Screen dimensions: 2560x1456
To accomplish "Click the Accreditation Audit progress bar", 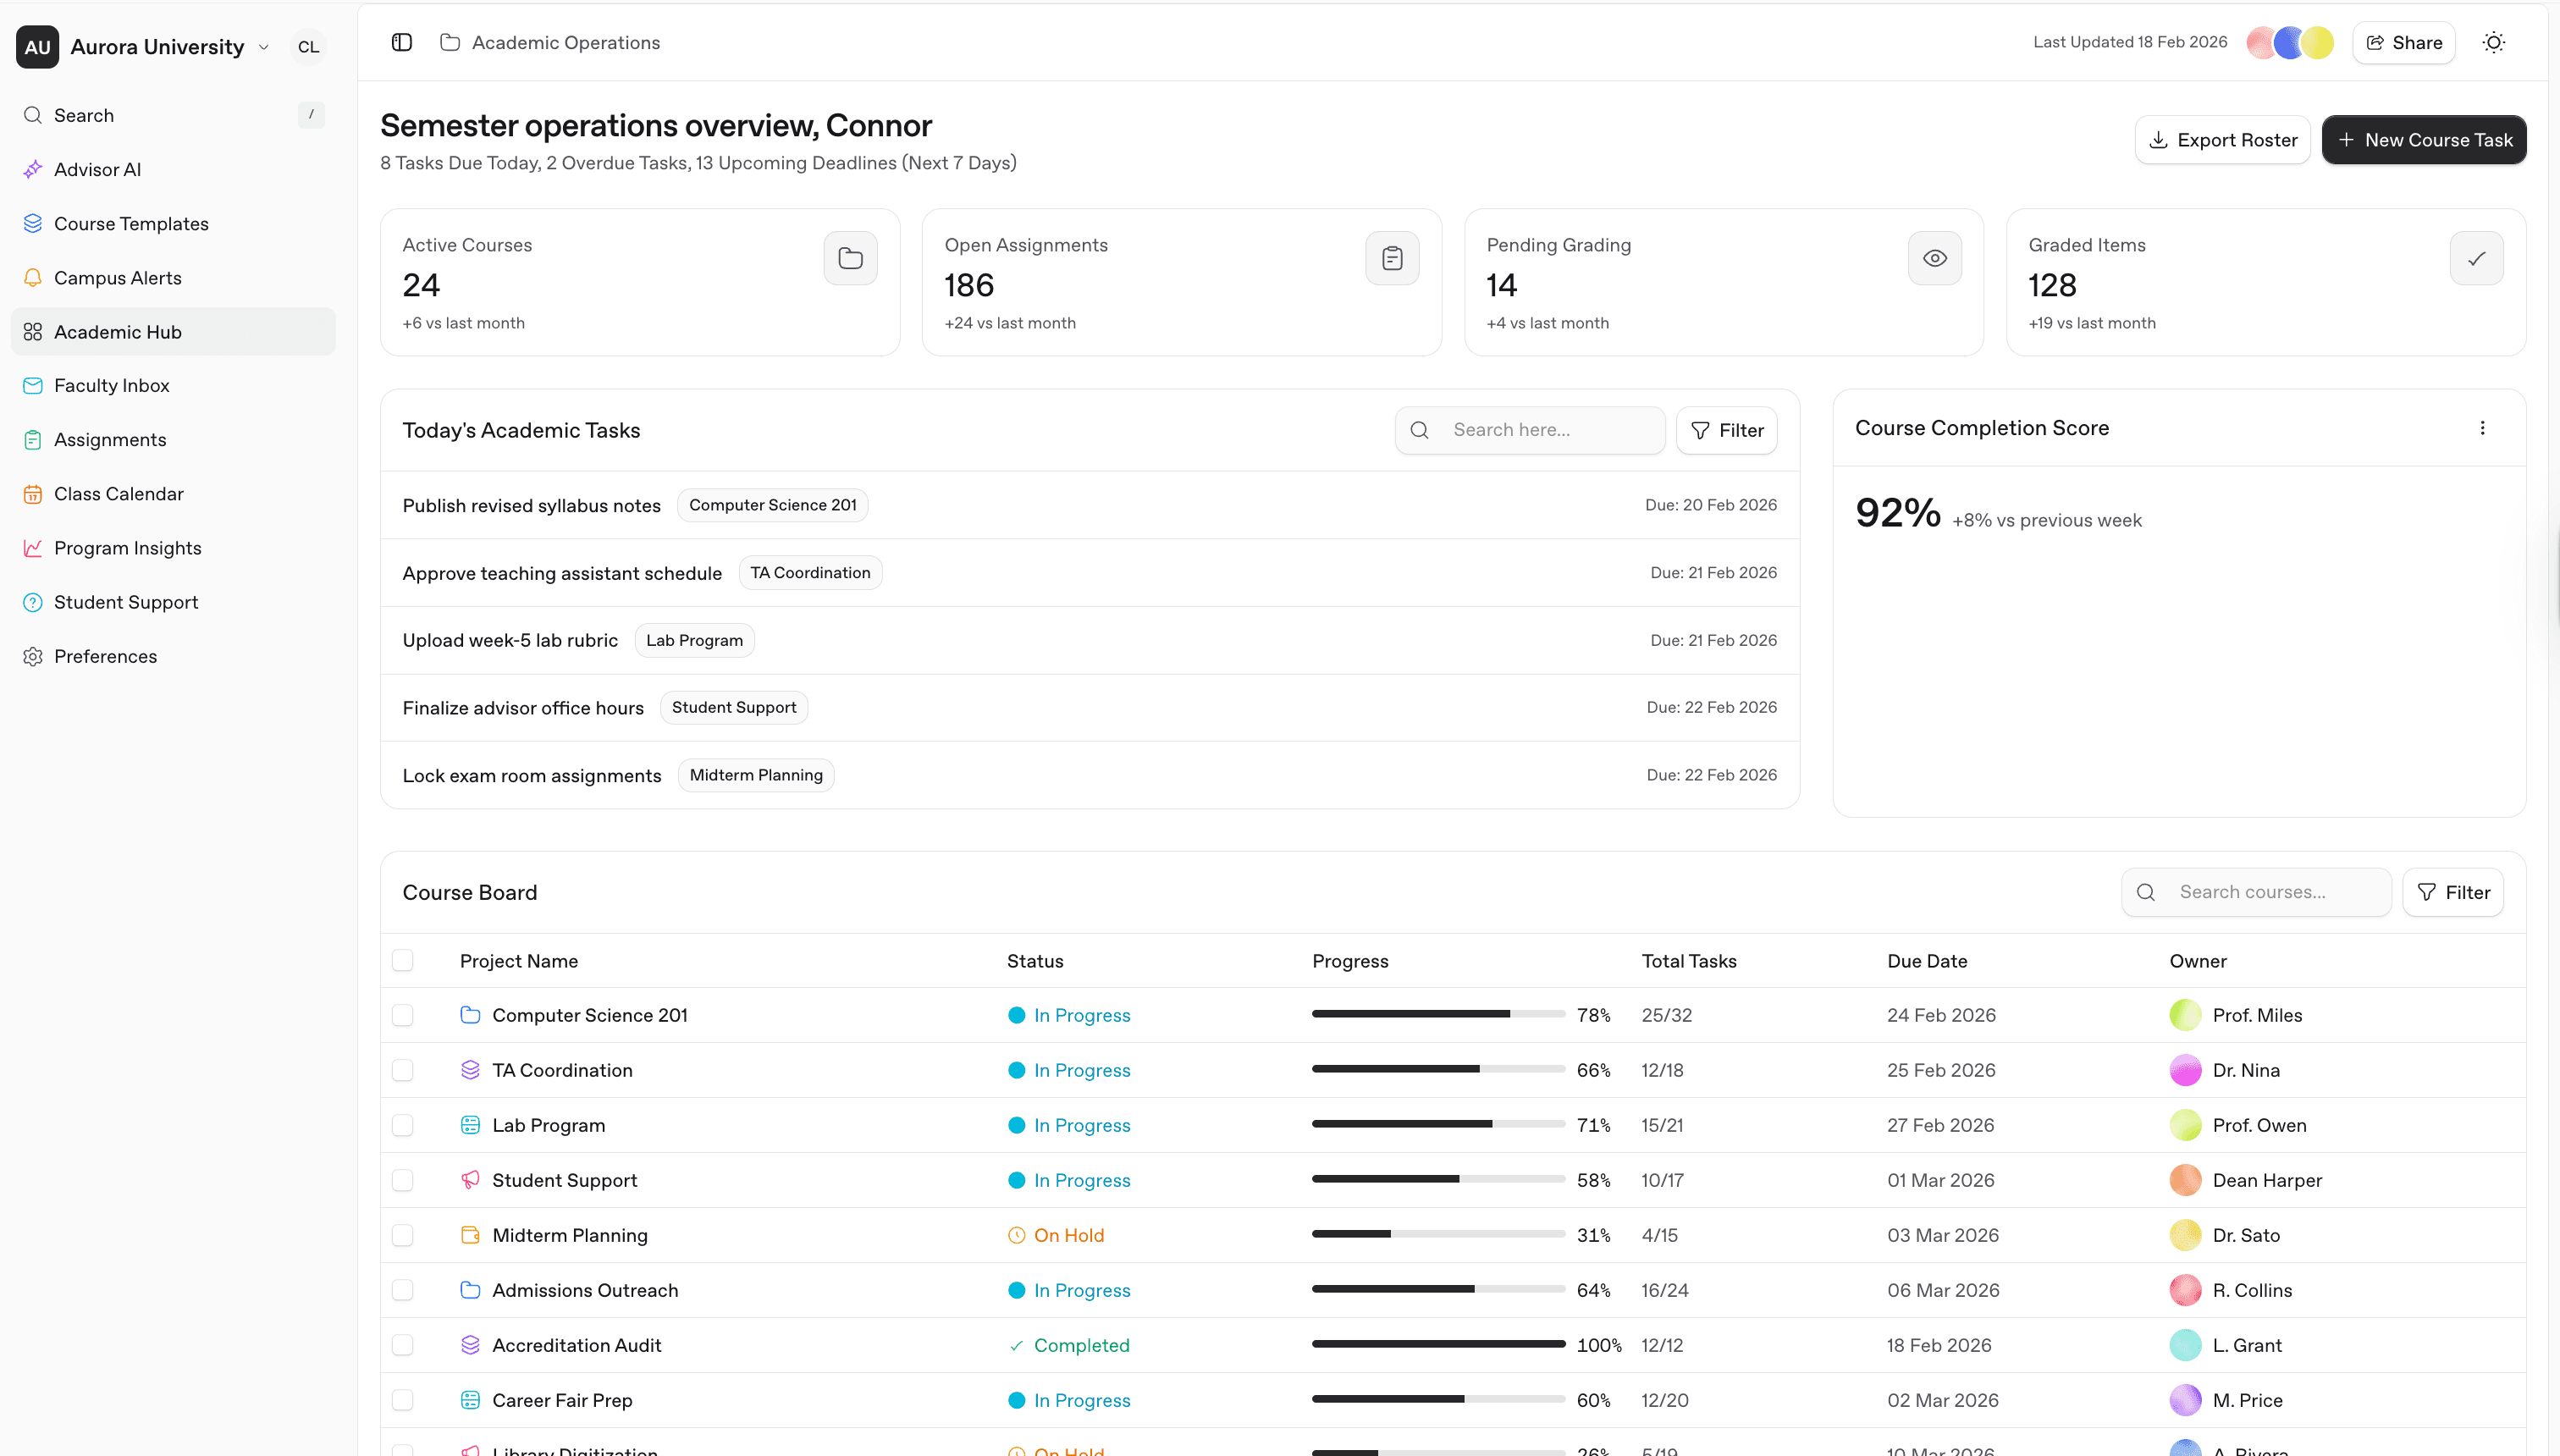I will [x=1438, y=1344].
